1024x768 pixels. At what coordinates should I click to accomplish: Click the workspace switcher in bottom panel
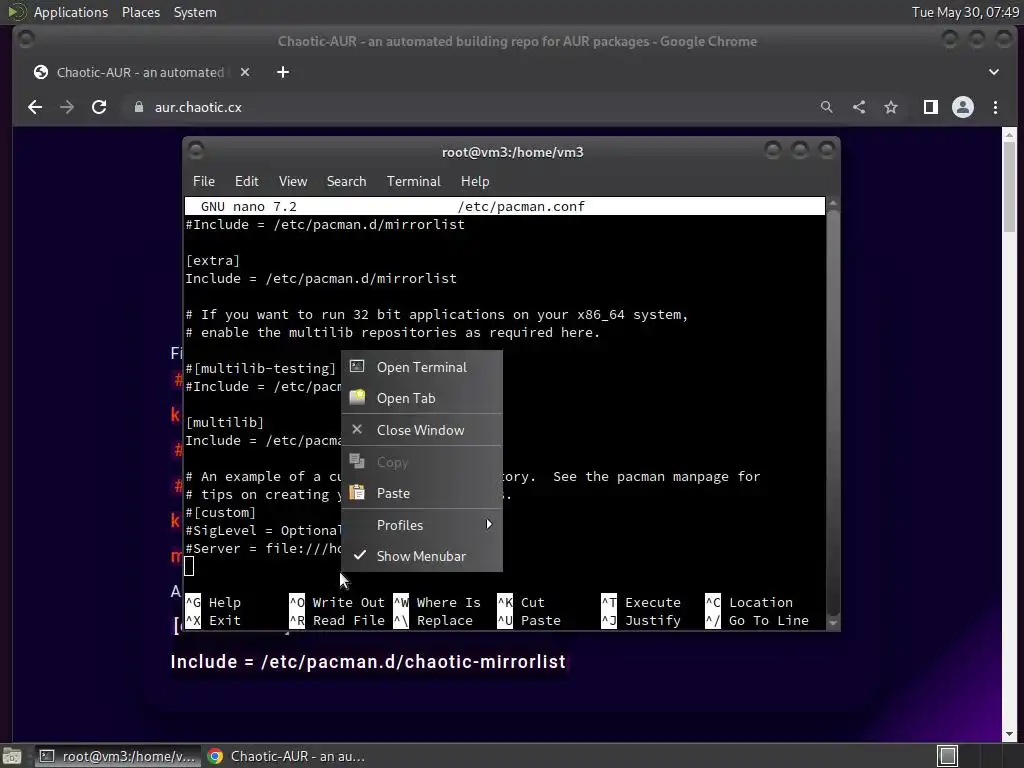pos(947,756)
